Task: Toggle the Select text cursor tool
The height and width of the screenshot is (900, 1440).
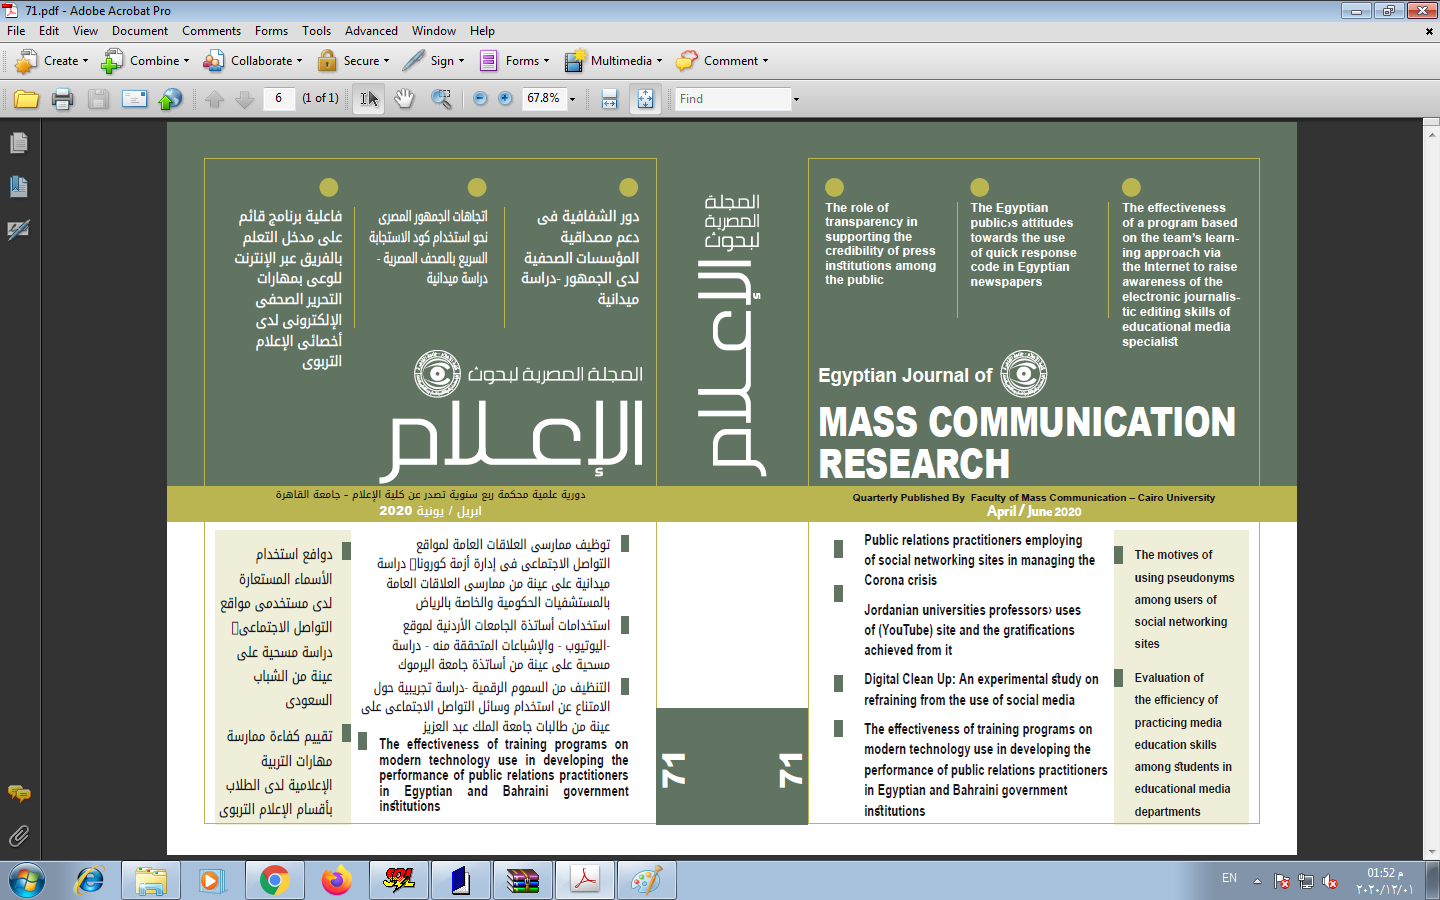Action: pos(368,99)
